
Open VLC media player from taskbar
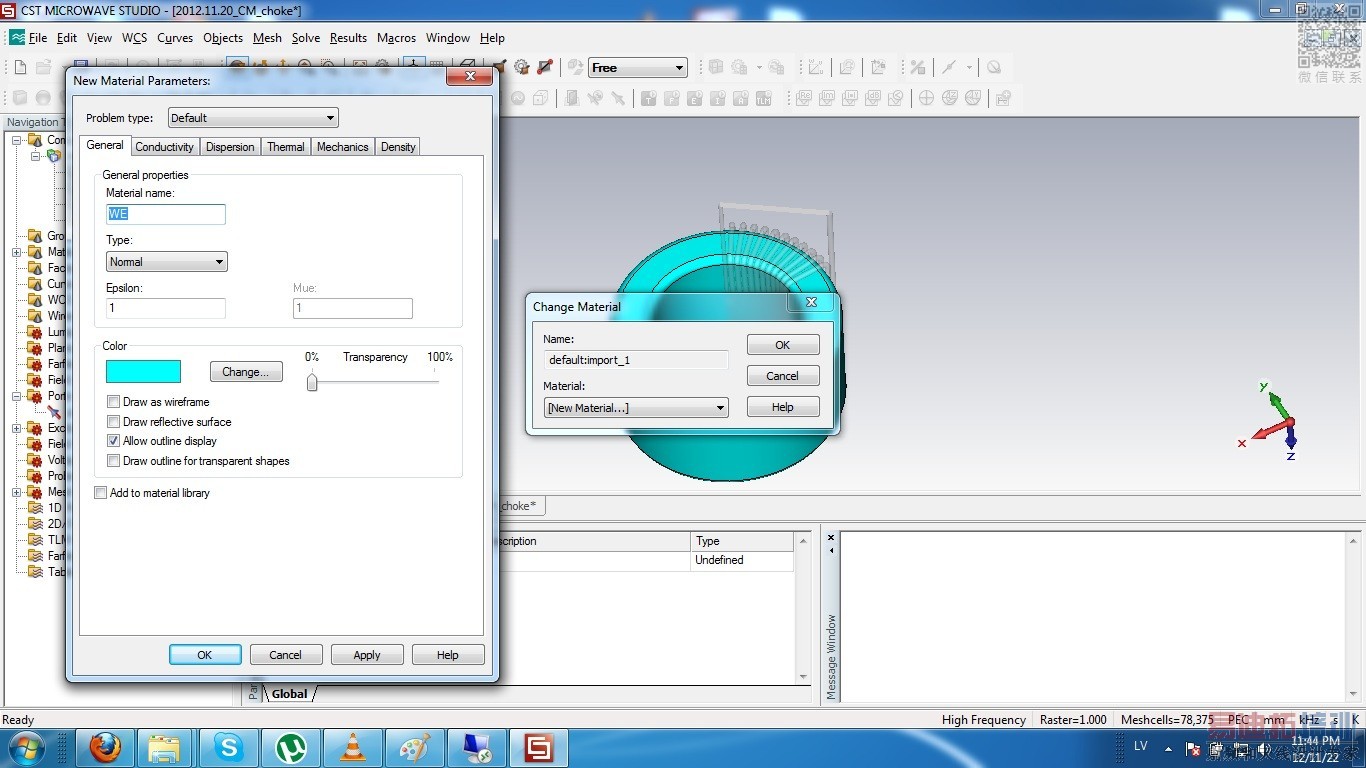pos(353,747)
